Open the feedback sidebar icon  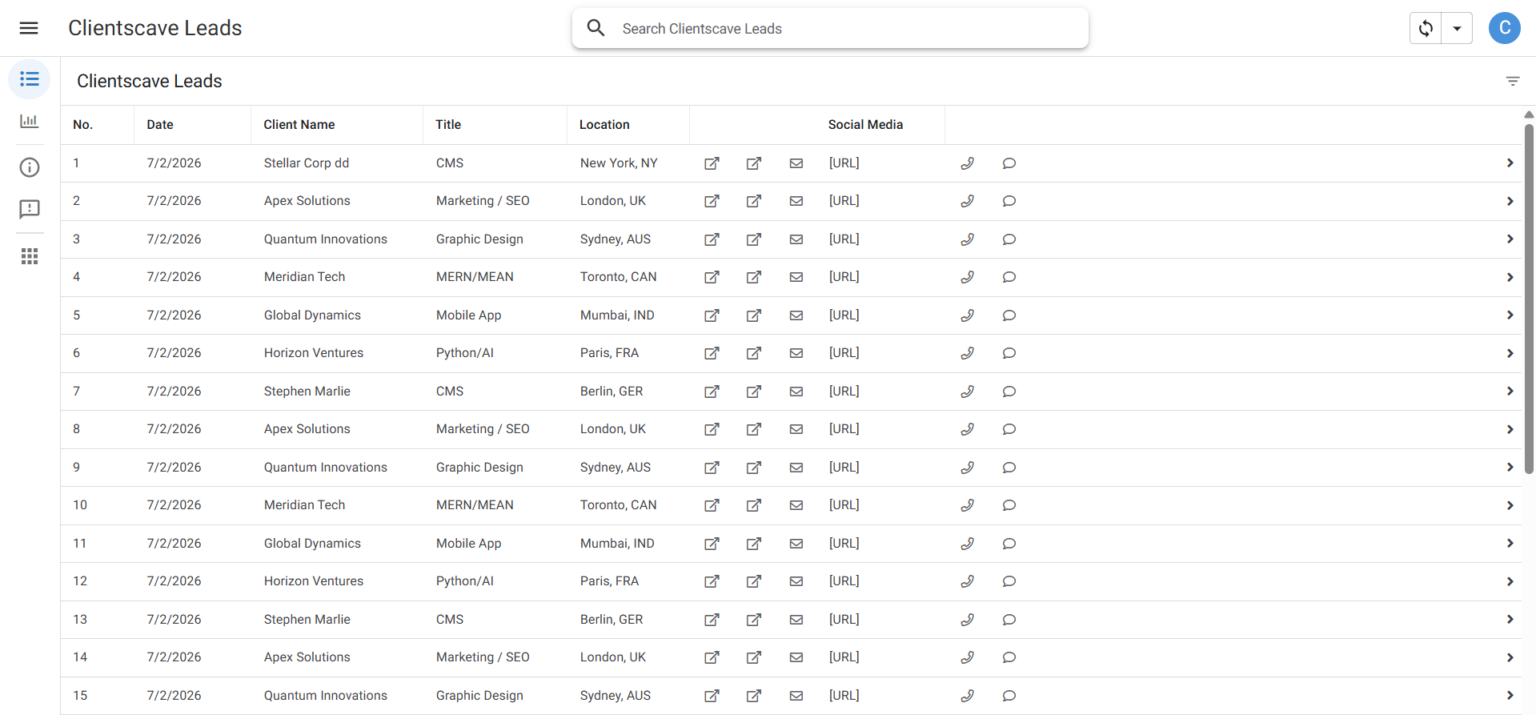(x=29, y=209)
